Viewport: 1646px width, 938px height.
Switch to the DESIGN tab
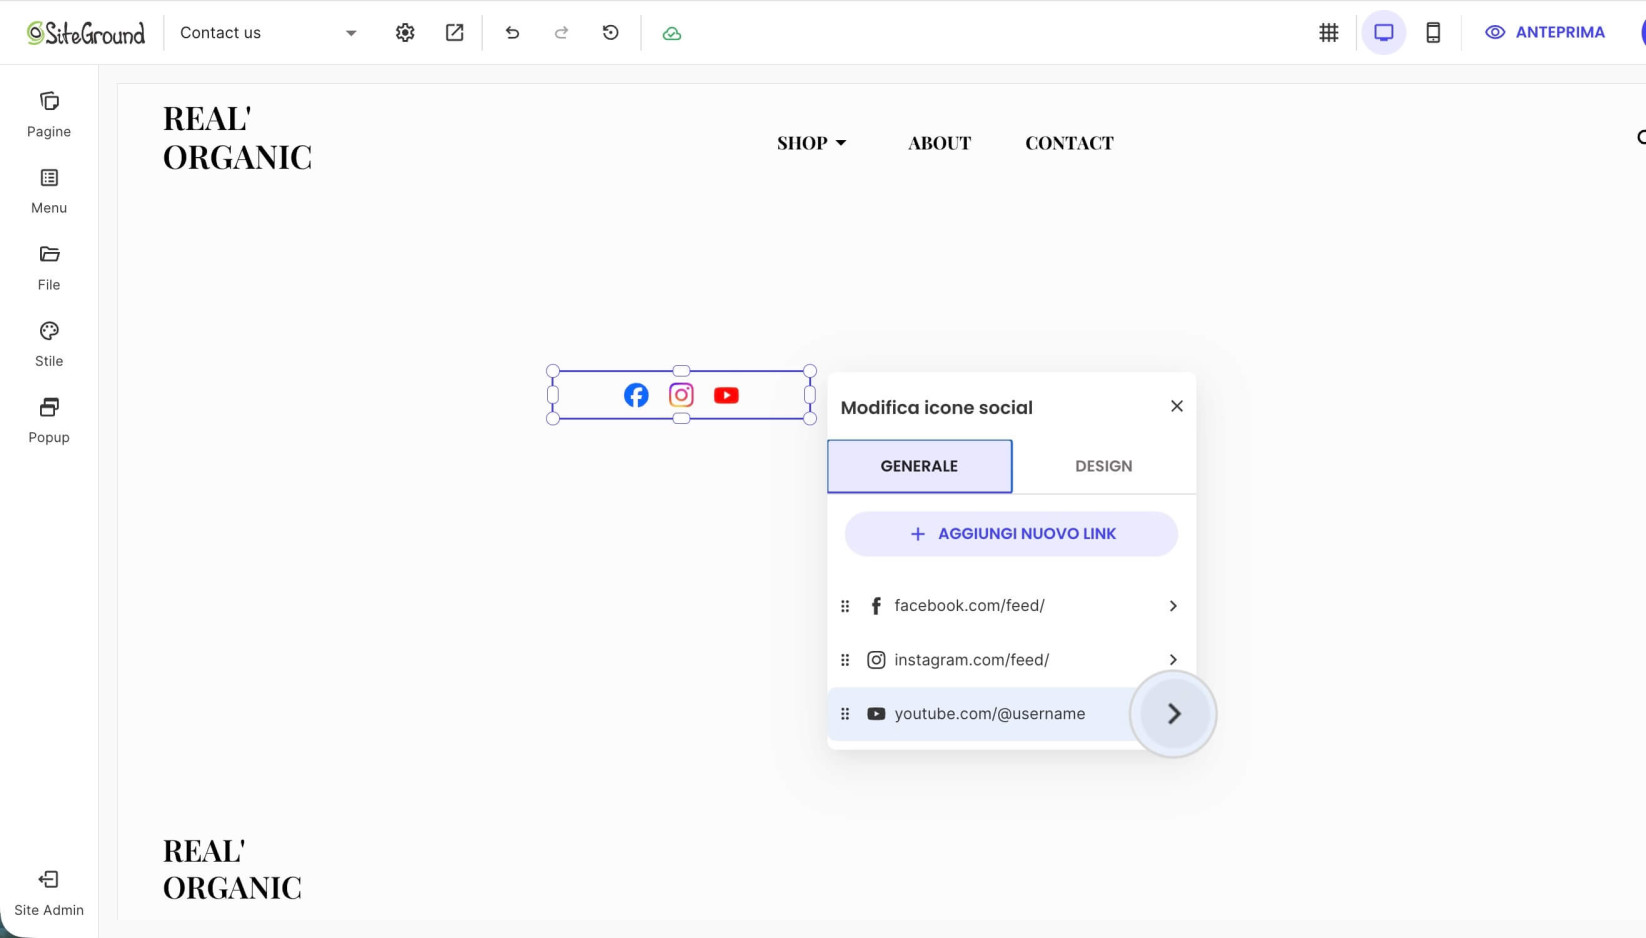[1104, 466]
